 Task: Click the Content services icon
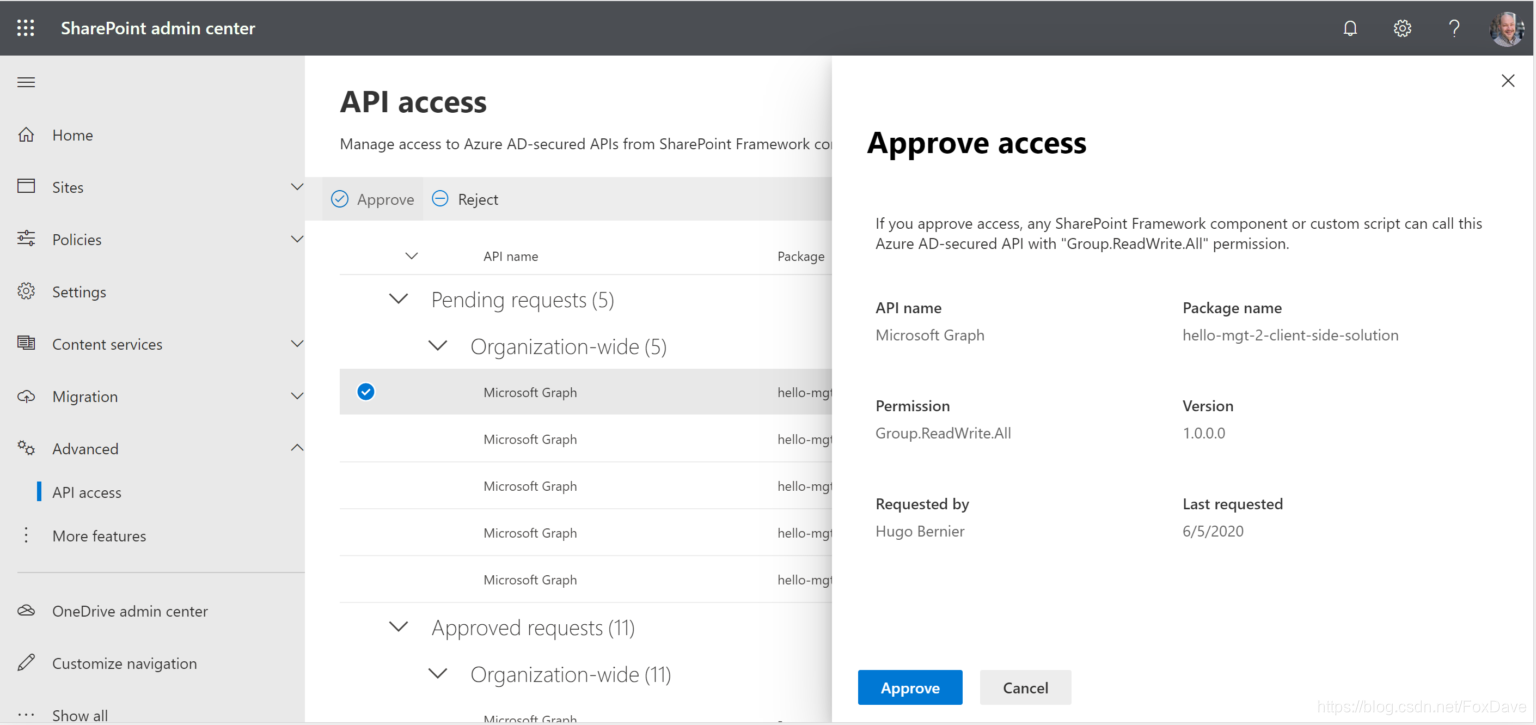27,344
